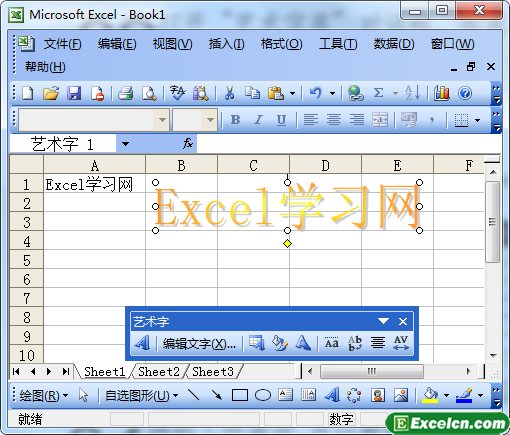Open the 文件(F) menu
510x435 pixels.
coord(63,44)
